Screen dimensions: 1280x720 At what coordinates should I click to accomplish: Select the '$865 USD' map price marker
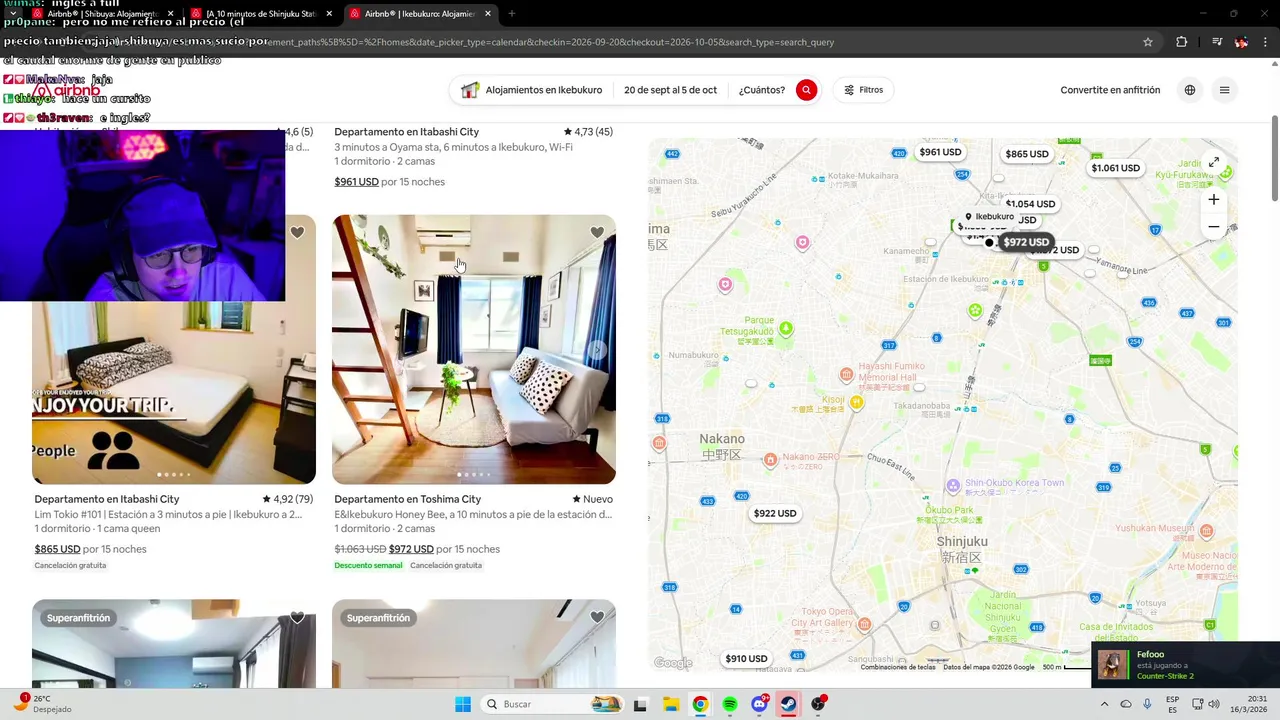pyautogui.click(x=1027, y=154)
